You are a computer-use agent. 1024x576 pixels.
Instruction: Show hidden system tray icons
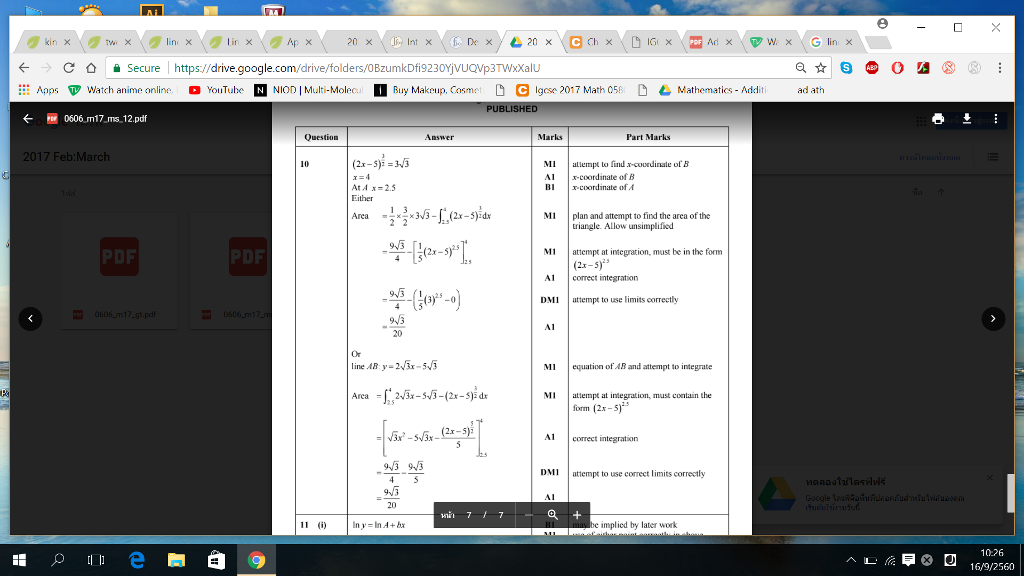pos(852,560)
